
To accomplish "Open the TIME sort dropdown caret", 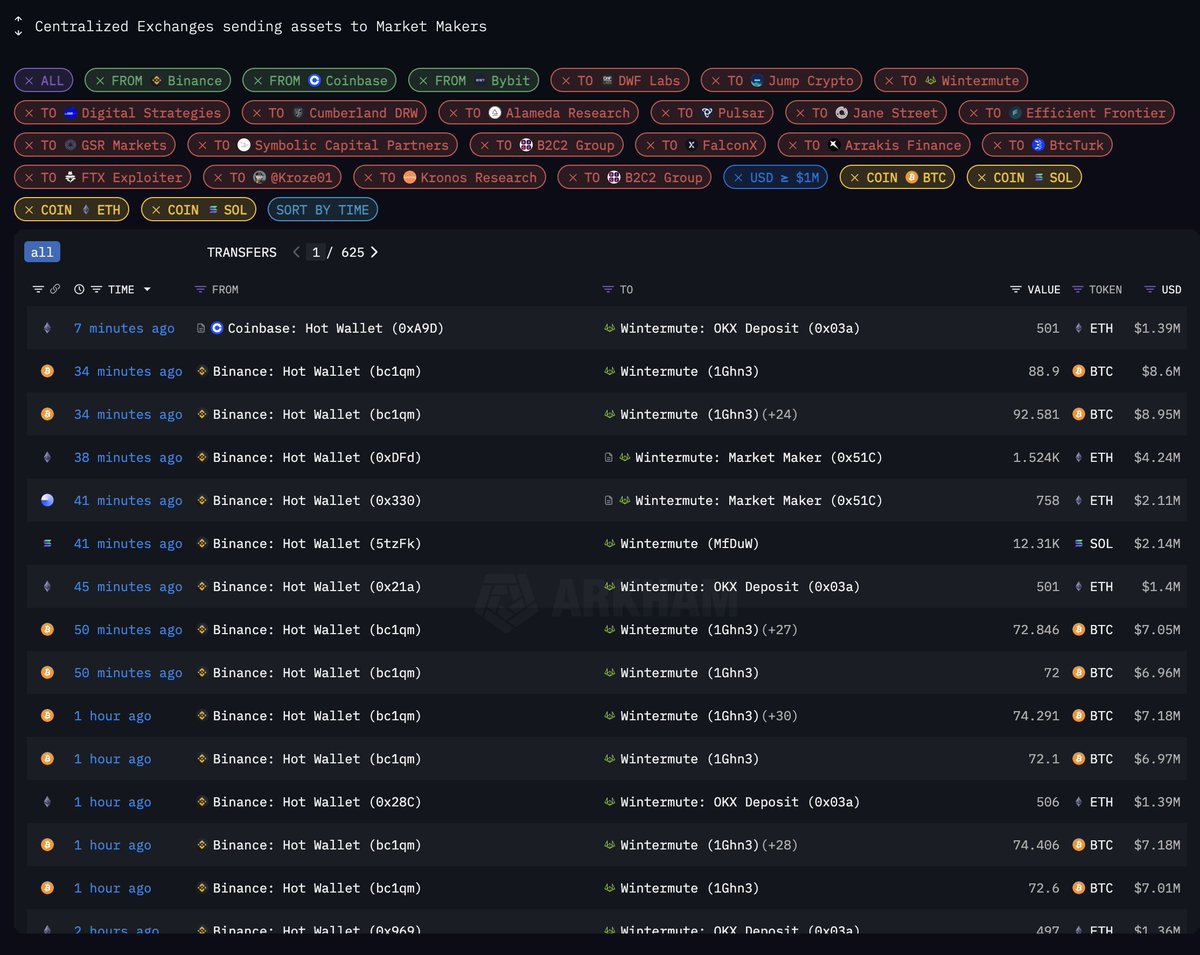I will (148, 290).
